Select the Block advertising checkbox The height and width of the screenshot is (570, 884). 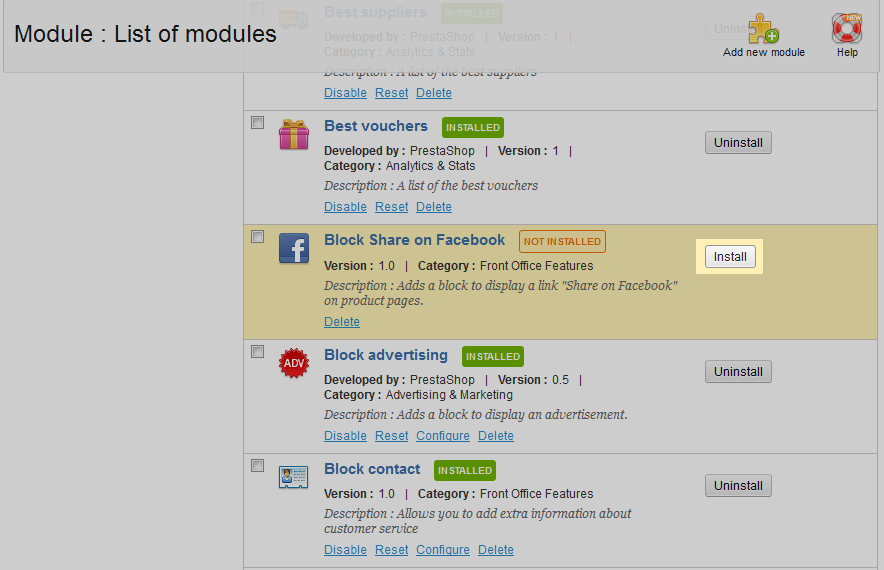(257, 352)
